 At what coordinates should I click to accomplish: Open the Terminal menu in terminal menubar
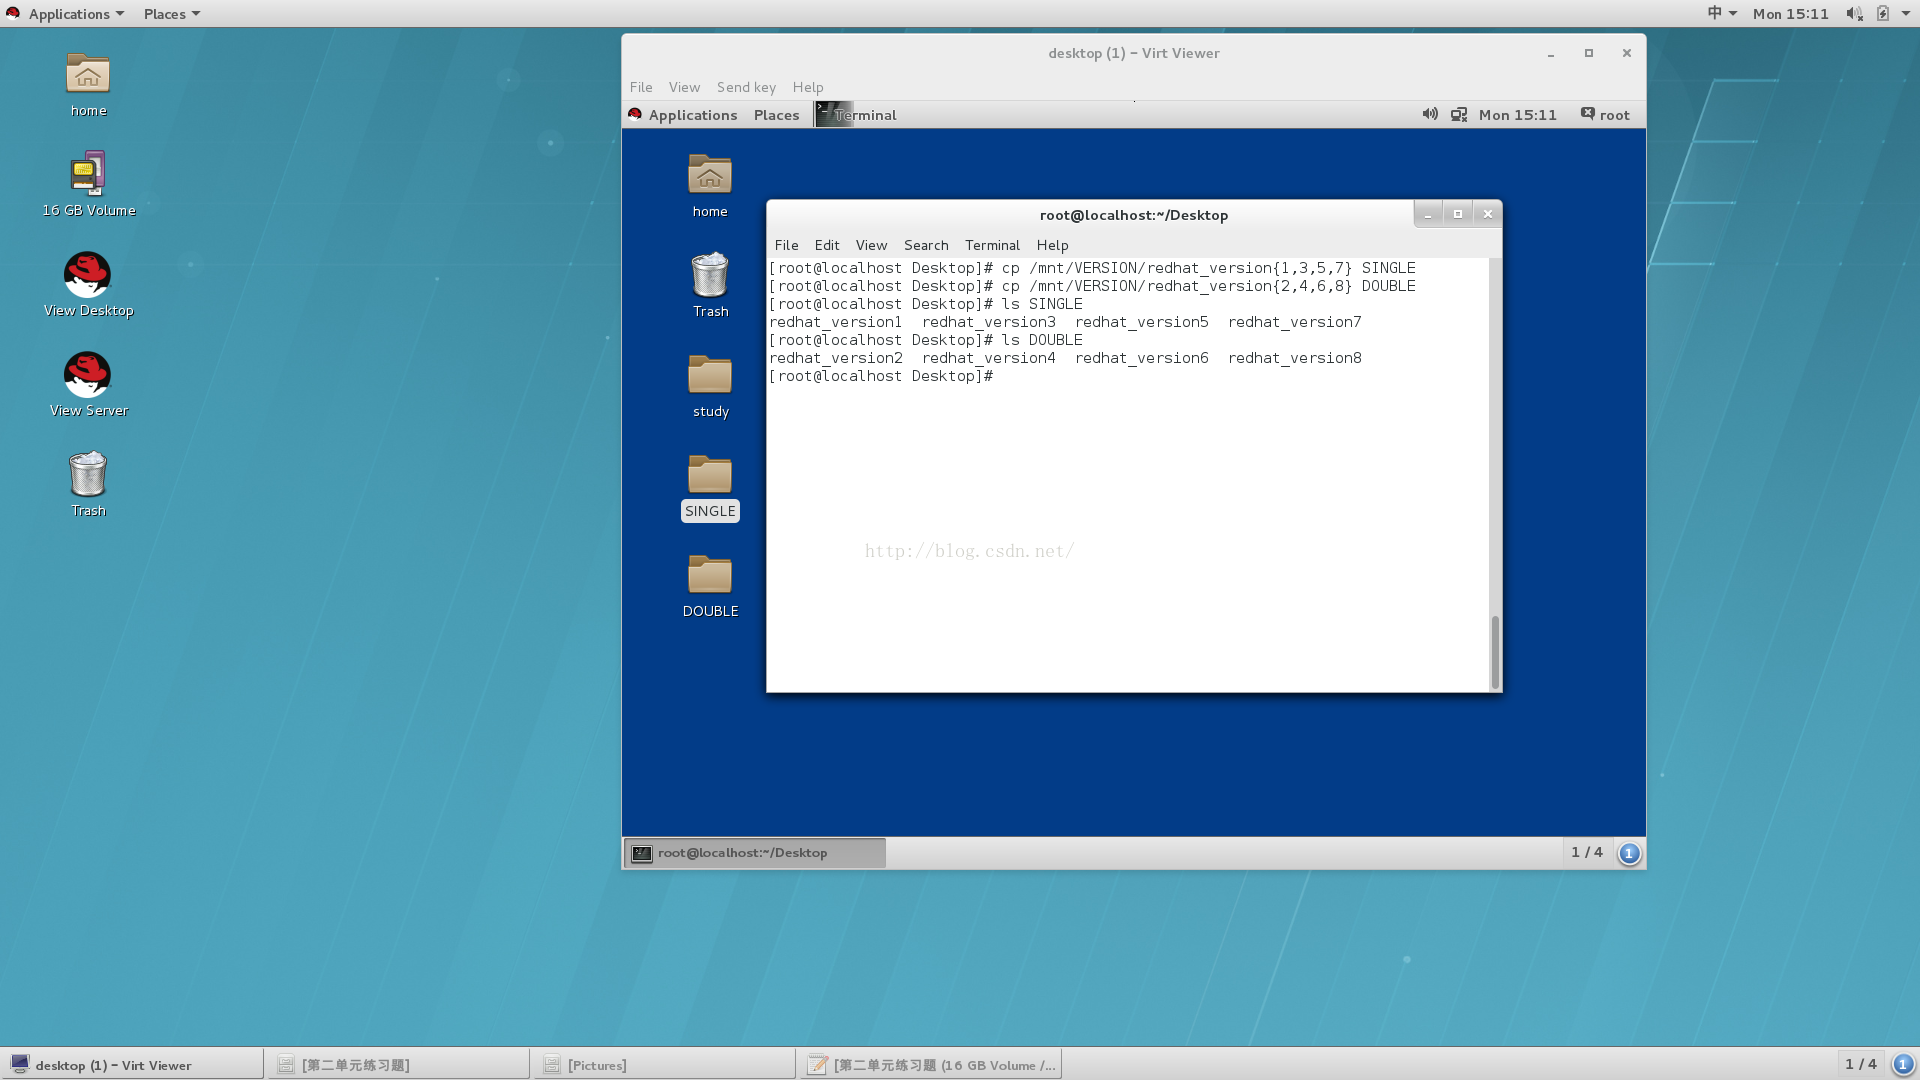[992, 245]
